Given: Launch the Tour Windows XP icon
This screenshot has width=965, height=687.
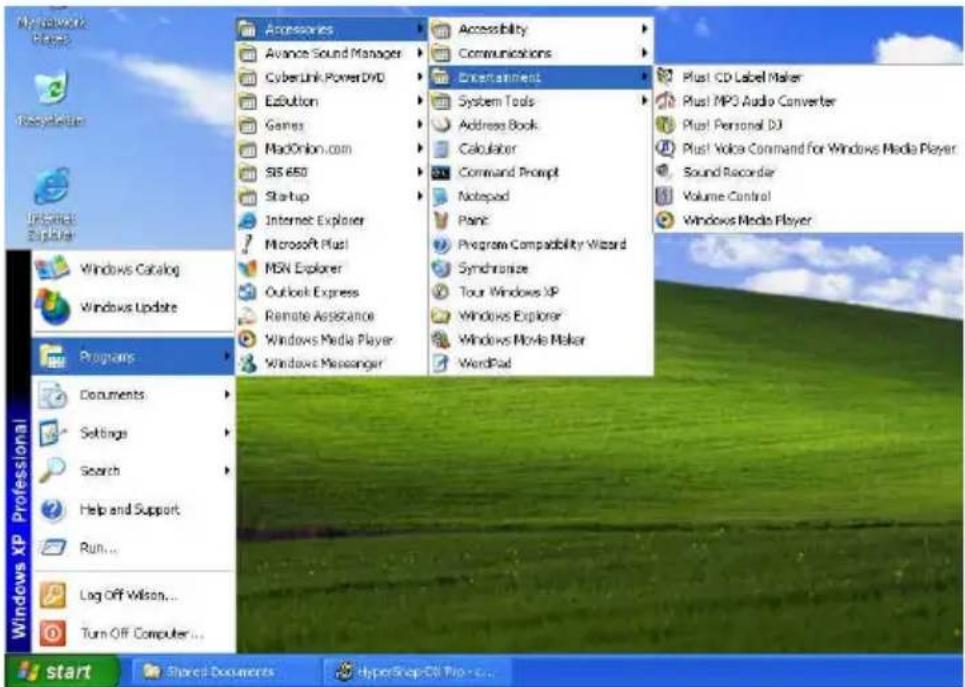Looking at the screenshot, I should point(441,292).
